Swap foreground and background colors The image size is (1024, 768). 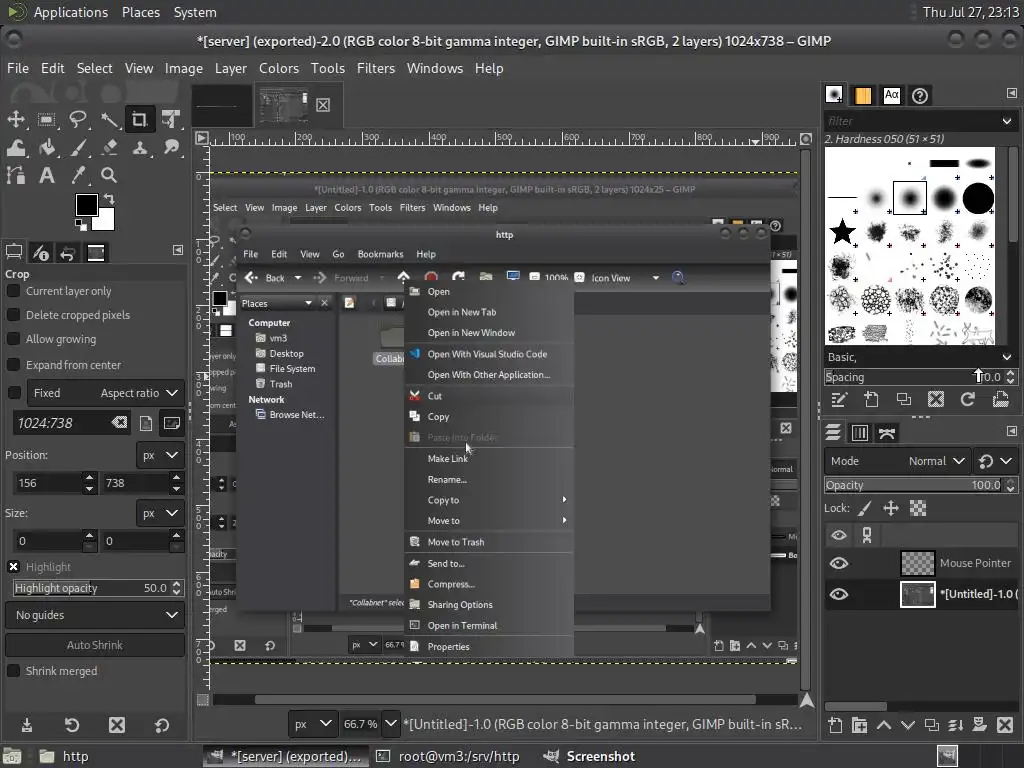(x=109, y=199)
